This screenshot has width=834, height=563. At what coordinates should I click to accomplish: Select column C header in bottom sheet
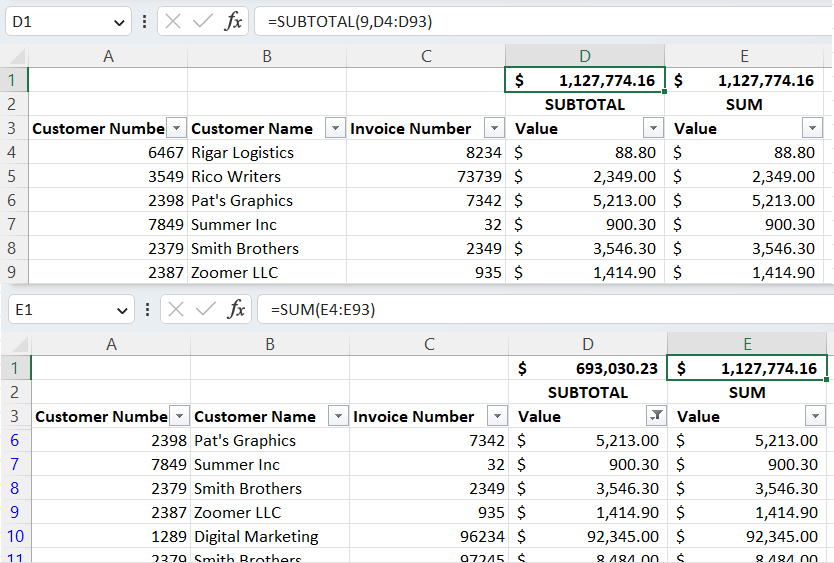coord(429,344)
